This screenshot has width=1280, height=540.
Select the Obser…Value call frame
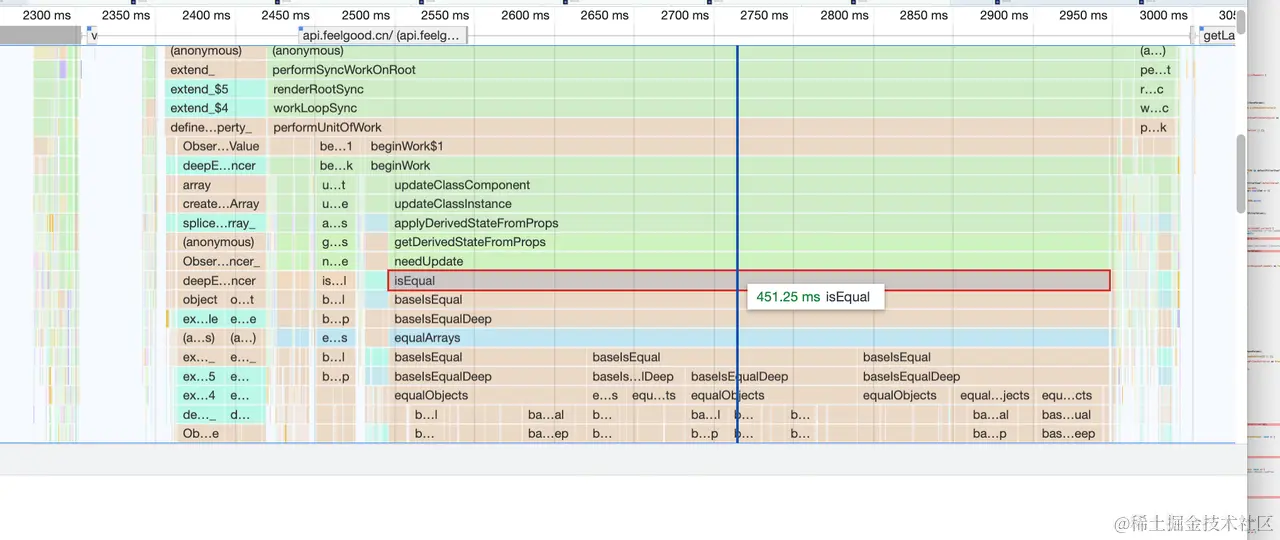(221, 146)
